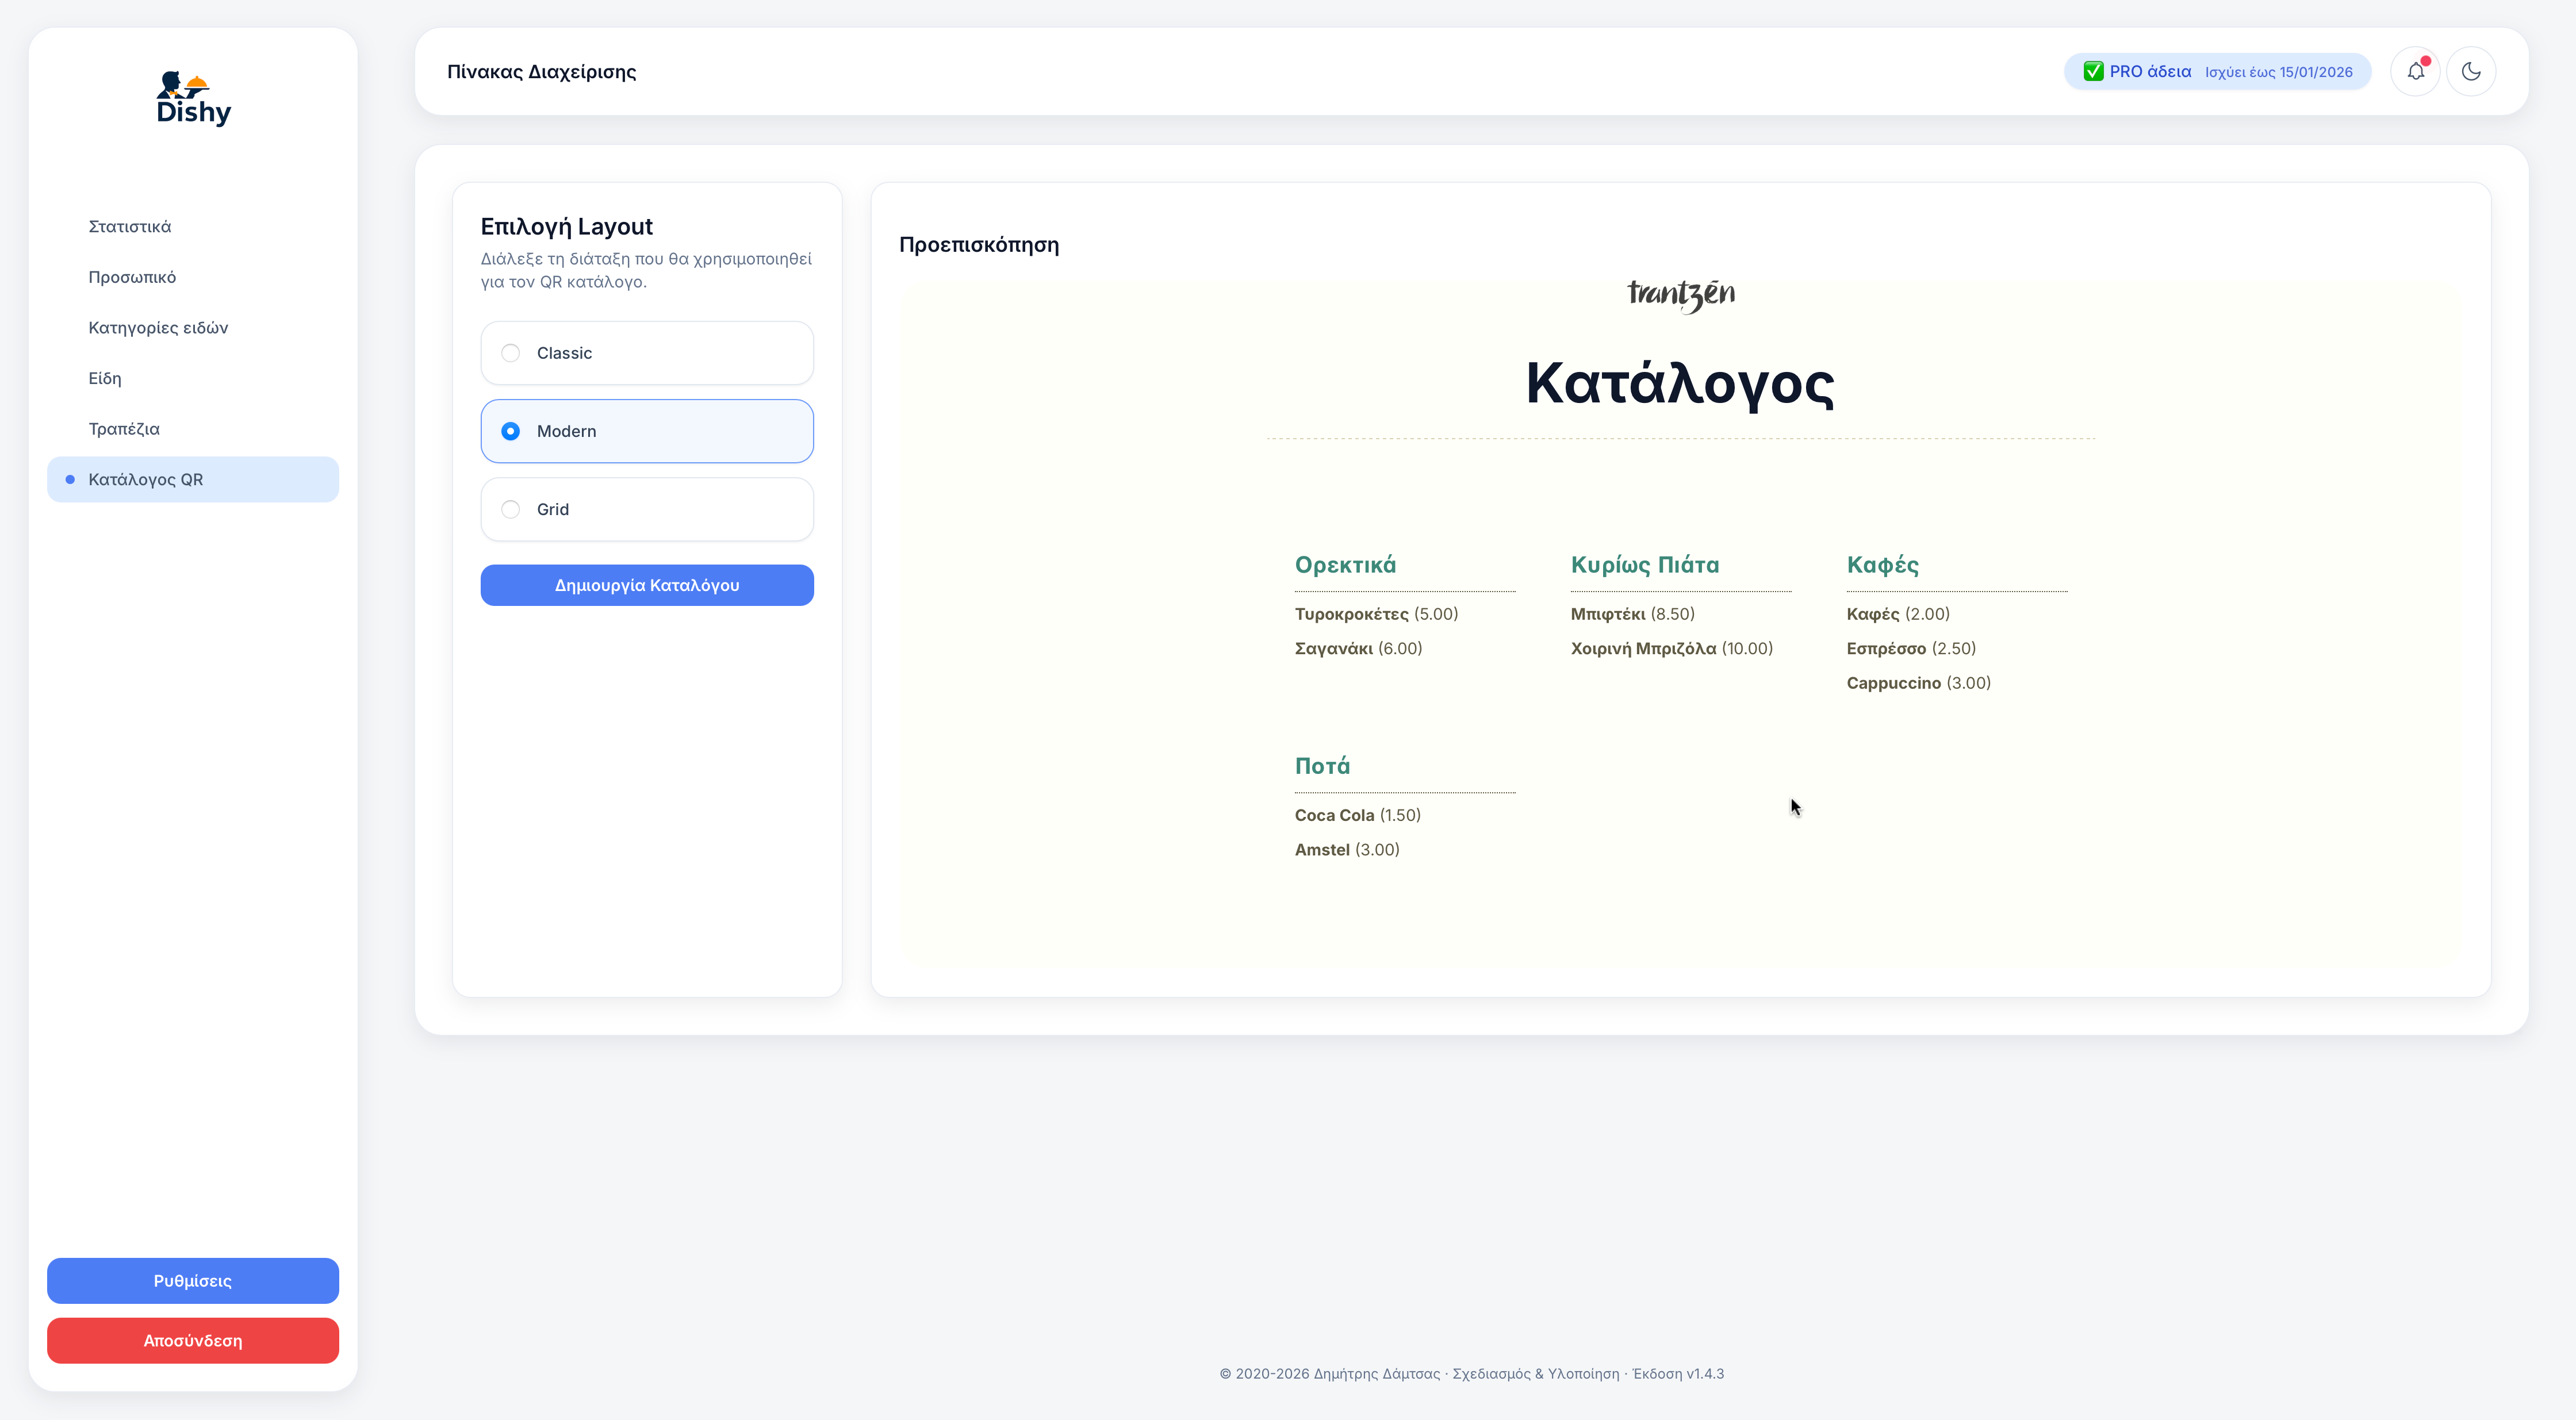Screen dimensions: 2576x1420
Task: Go to Προσωπικό in the sidebar
Action: (132, 277)
